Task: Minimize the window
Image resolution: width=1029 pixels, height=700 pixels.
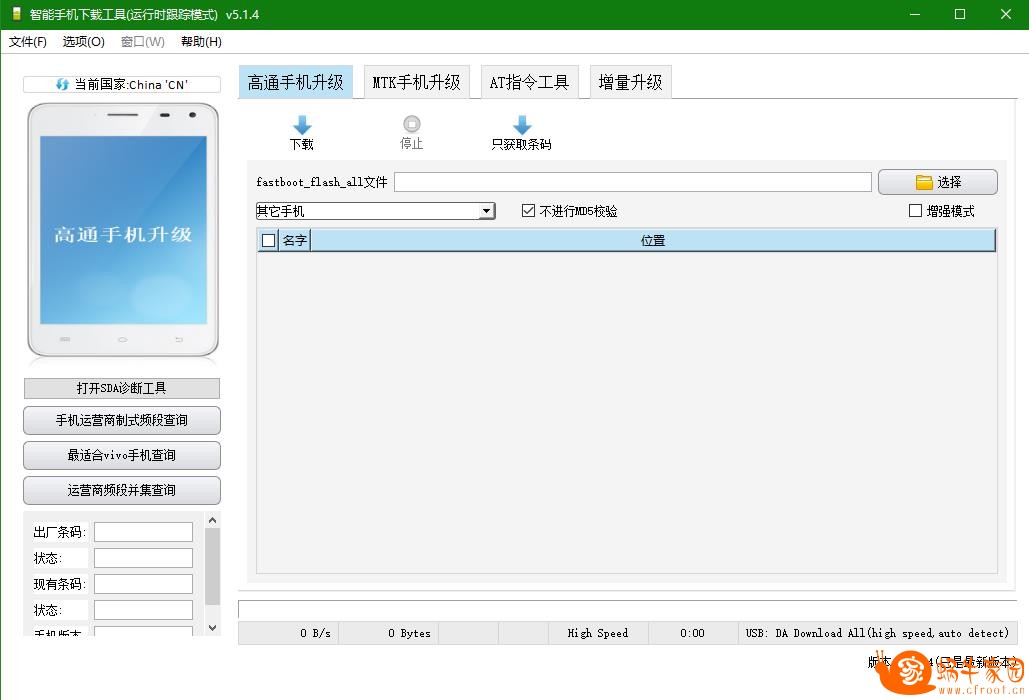Action: 915,14
